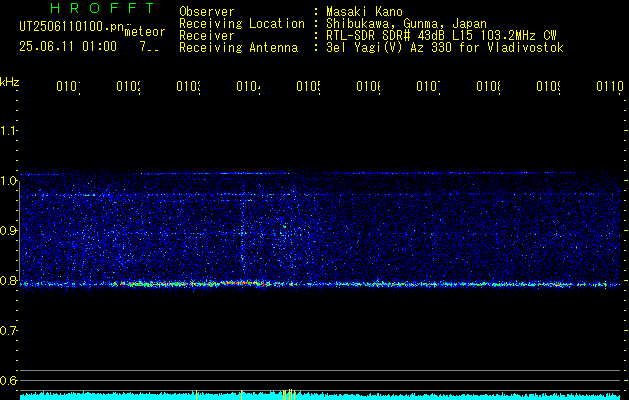Click the 0.6 frequency axis label

(x=8, y=380)
